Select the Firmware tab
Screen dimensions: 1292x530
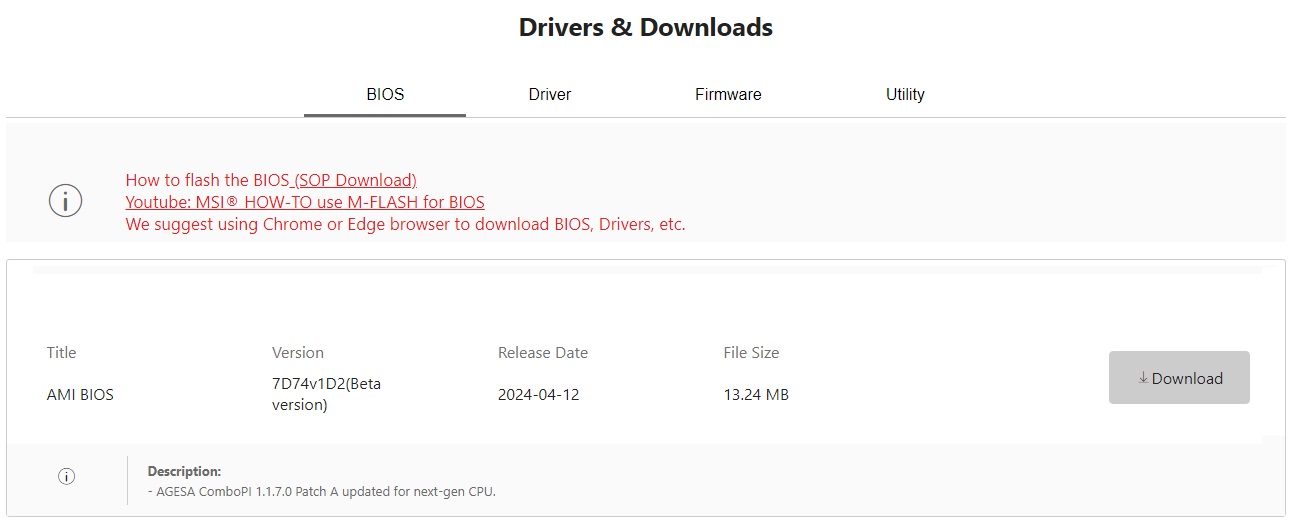[x=728, y=95]
